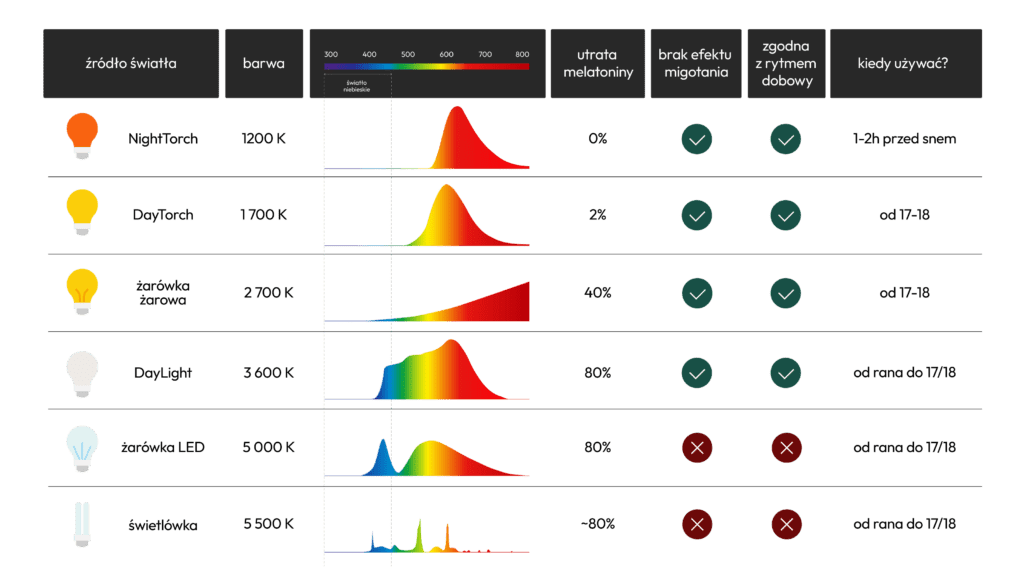Select the żarówka LED bulb icon
The height and width of the screenshot is (583, 1024).
click(x=81, y=446)
